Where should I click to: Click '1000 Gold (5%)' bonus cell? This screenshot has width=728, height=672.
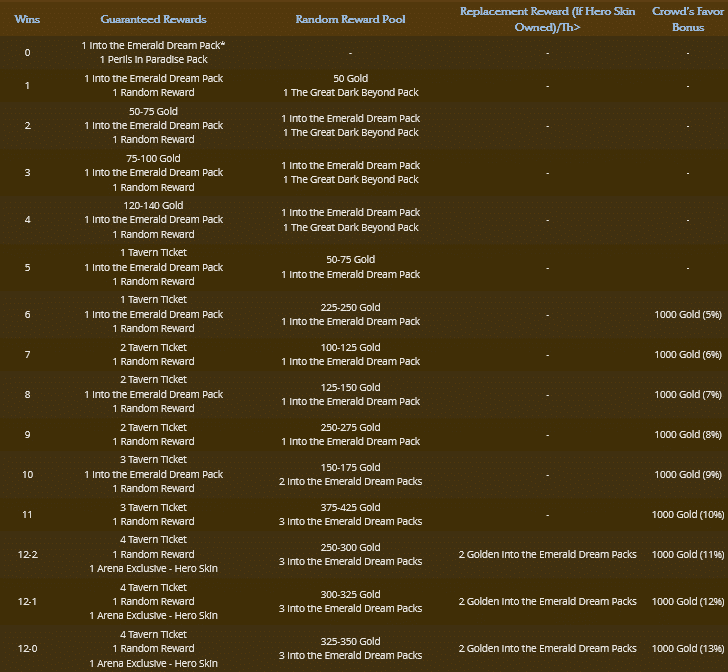(688, 314)
